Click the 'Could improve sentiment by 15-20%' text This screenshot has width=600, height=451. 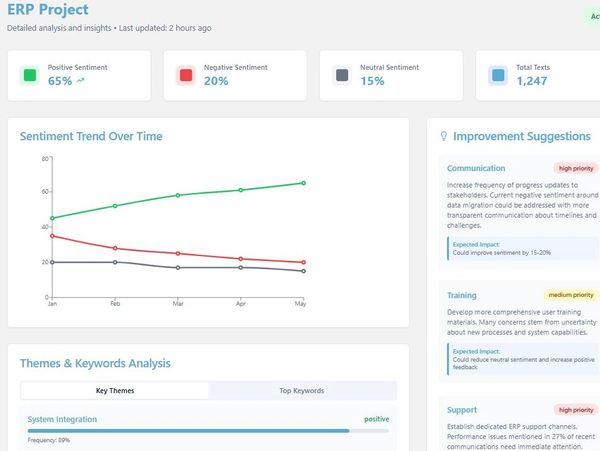502,253
